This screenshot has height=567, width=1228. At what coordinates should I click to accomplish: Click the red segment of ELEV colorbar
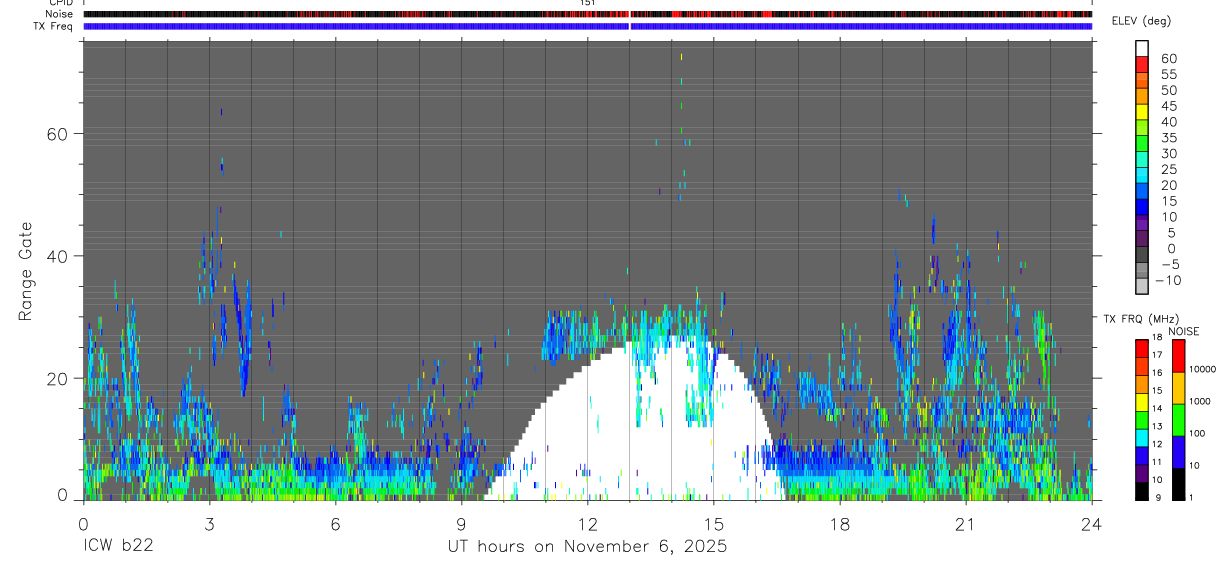pyautogui.click(x=1141, y=65)
